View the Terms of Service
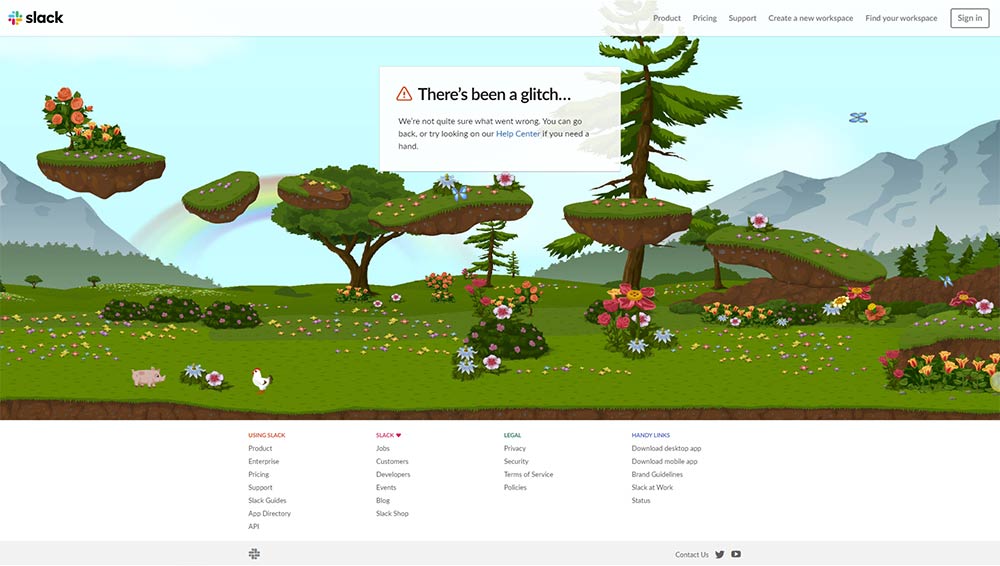 [x=529, y=475]
